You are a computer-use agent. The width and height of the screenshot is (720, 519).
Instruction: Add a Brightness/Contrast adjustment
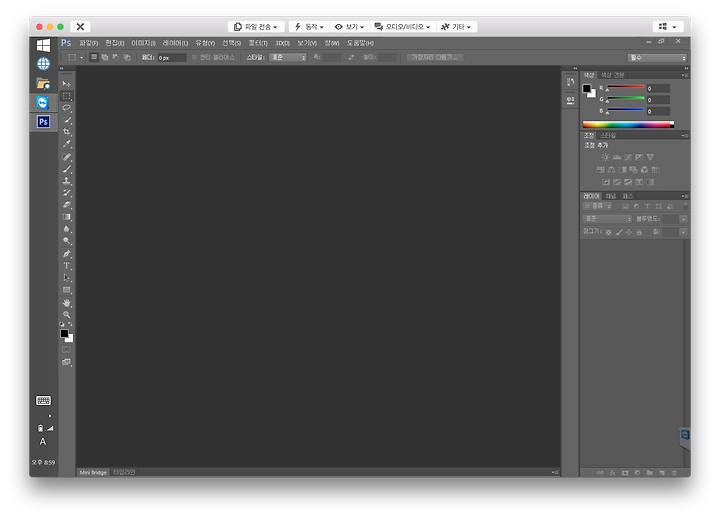click(606, 157)
